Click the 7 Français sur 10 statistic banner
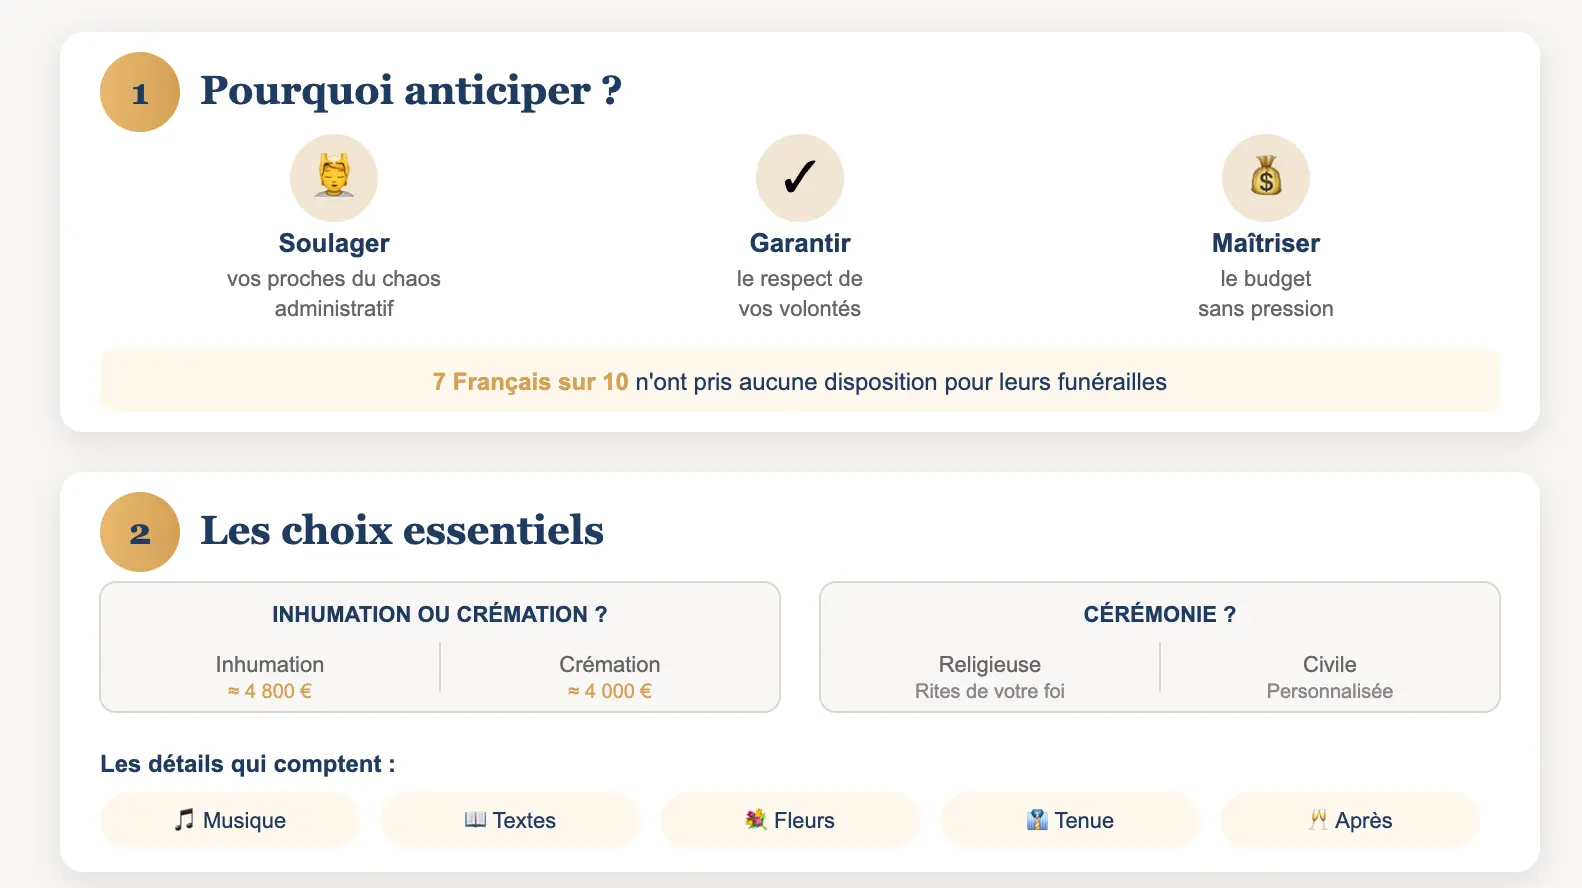This screenshot has width=1582, height=888. click(x=800, y=381)
